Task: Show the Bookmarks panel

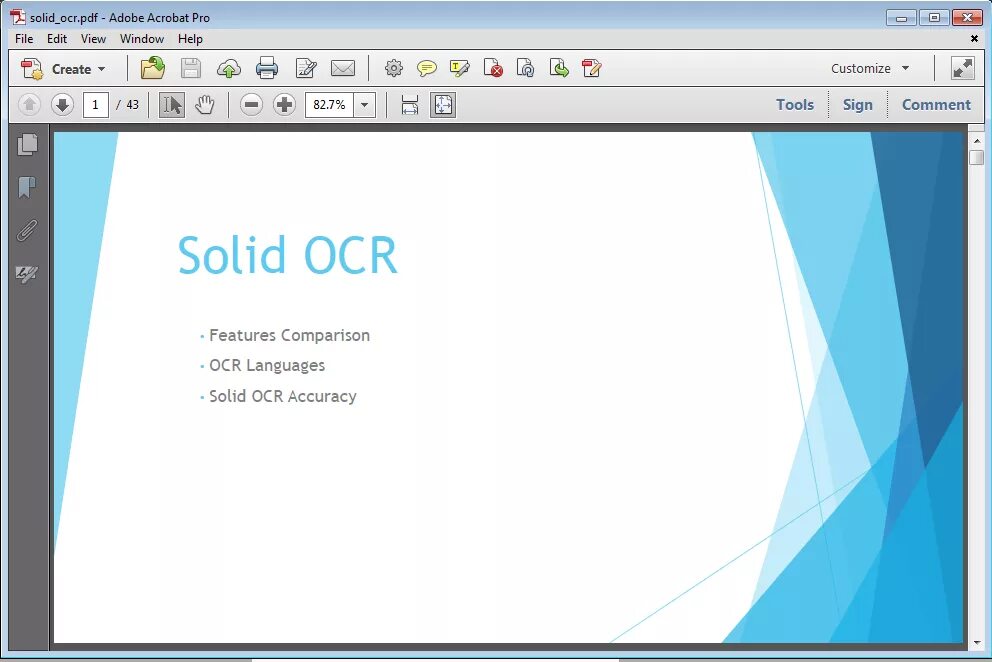Action: [27, 187]
